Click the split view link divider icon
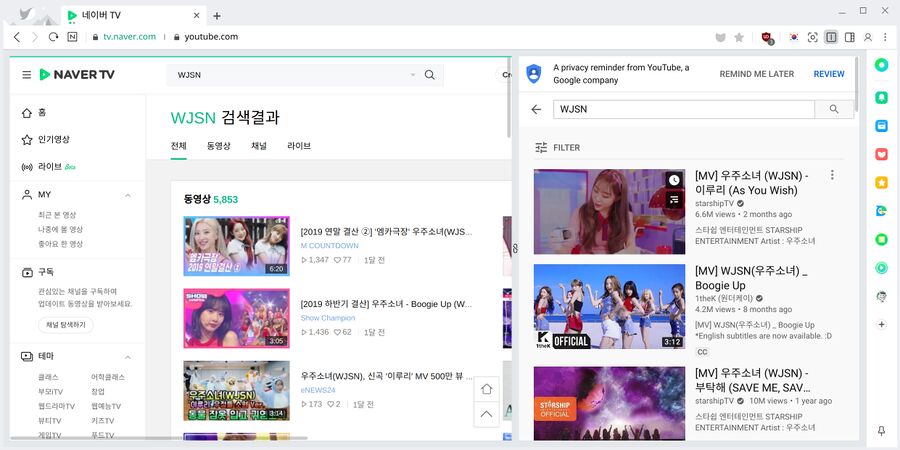This screenshot has height=450, width=900. click(515, 248)
